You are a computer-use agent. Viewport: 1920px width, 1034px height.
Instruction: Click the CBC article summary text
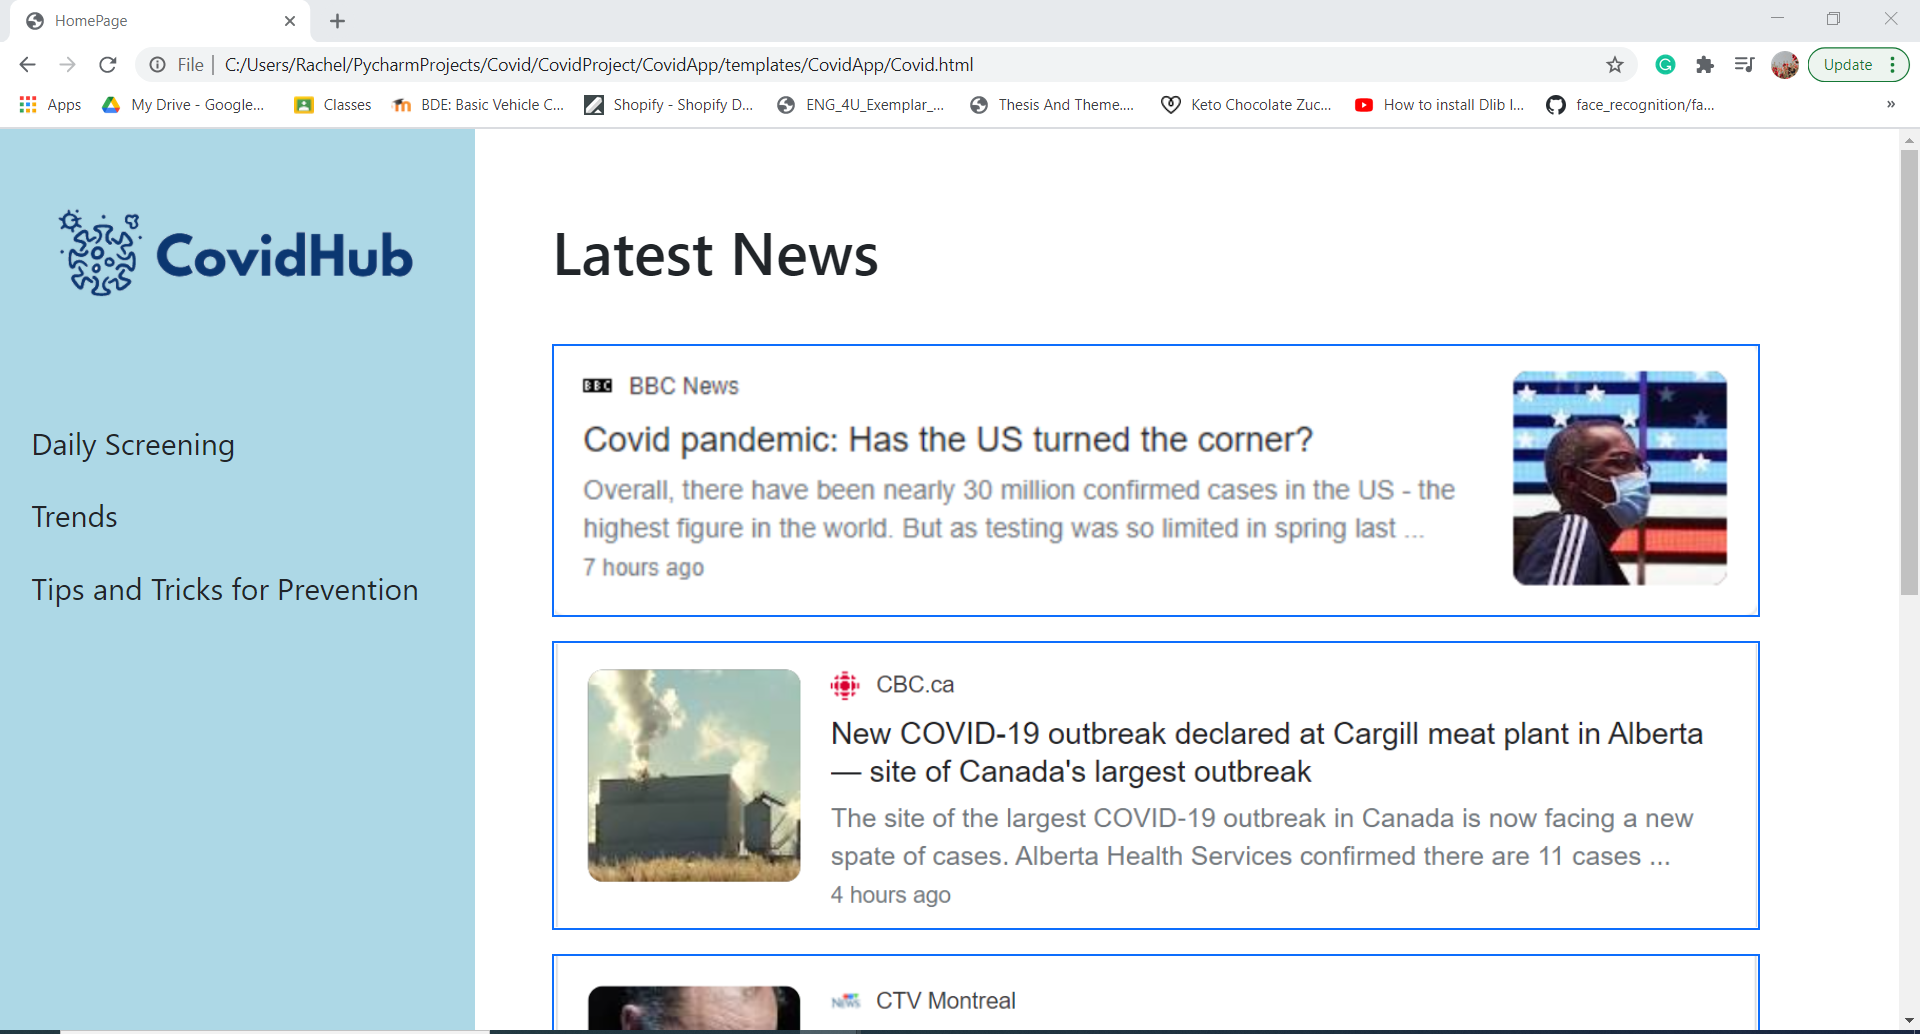1262,837
